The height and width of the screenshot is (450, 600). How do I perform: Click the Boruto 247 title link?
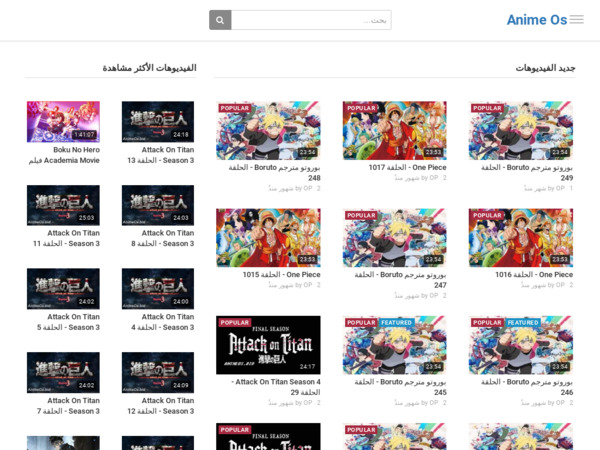[x=401, y=280]
